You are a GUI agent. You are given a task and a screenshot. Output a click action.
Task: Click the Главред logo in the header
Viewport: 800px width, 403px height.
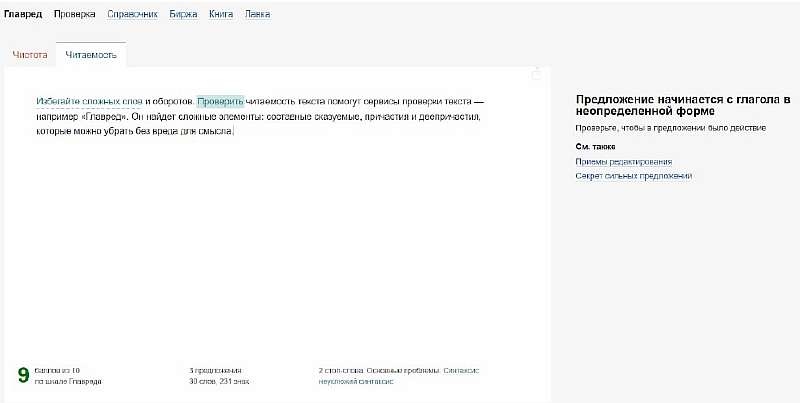(23, 15)
